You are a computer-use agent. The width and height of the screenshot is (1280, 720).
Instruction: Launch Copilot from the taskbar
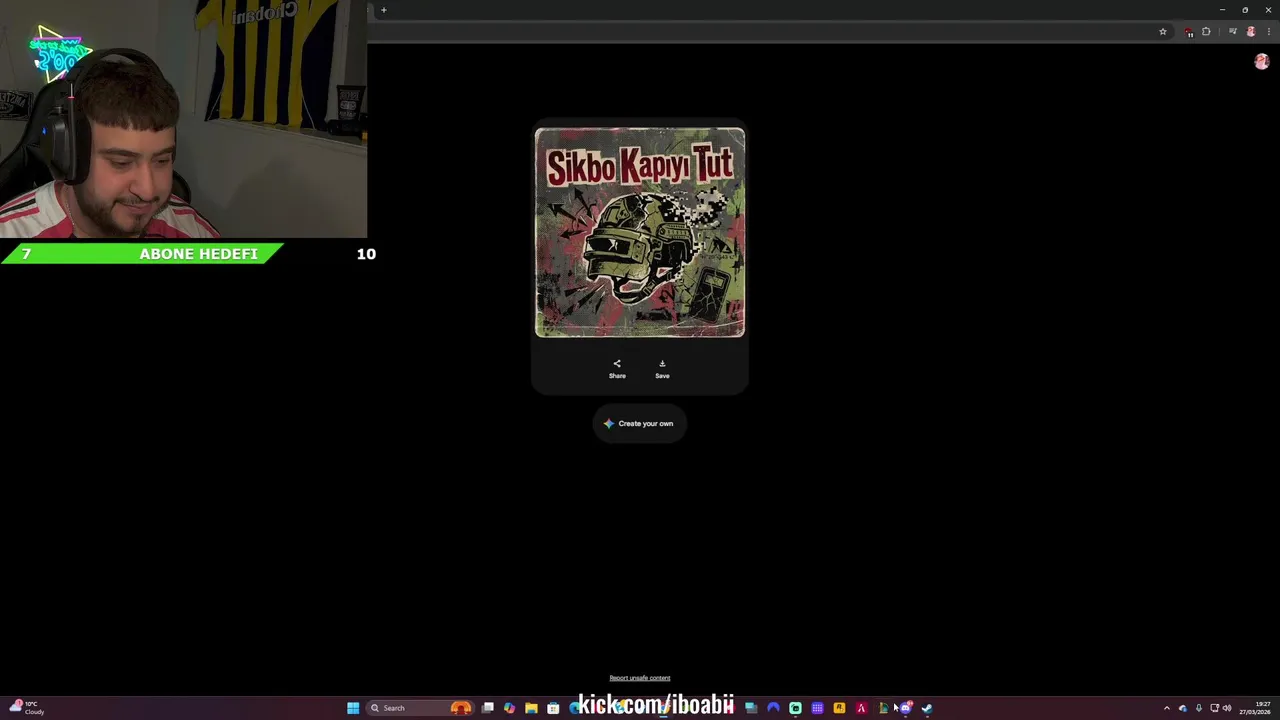coord(509,708)
